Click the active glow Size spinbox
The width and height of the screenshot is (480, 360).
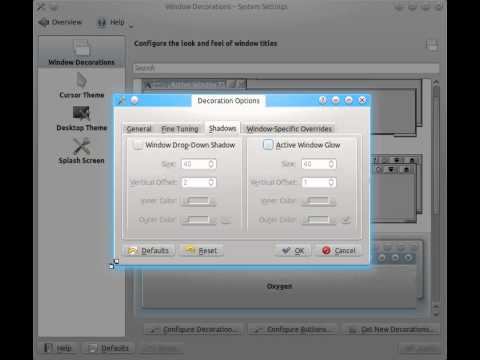319,164
